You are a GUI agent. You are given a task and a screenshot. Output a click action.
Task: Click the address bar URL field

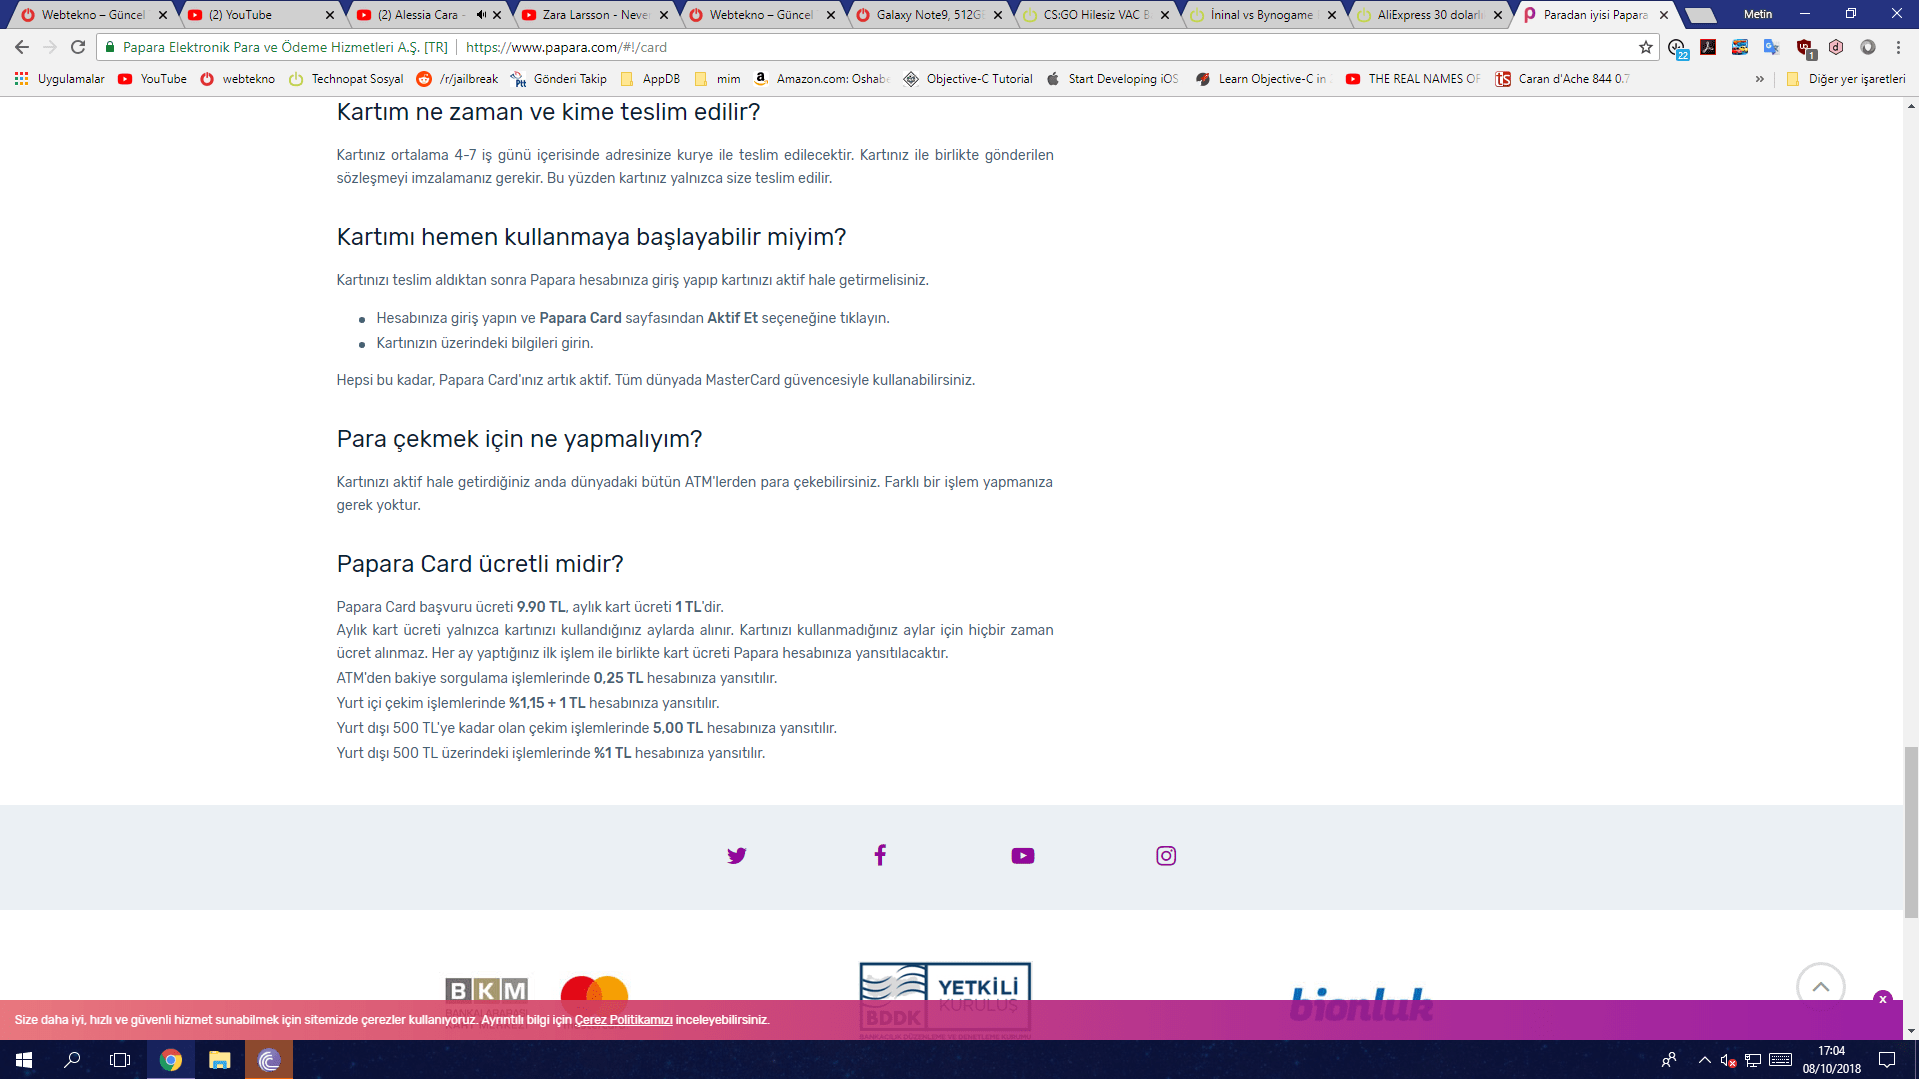[878, 47]
